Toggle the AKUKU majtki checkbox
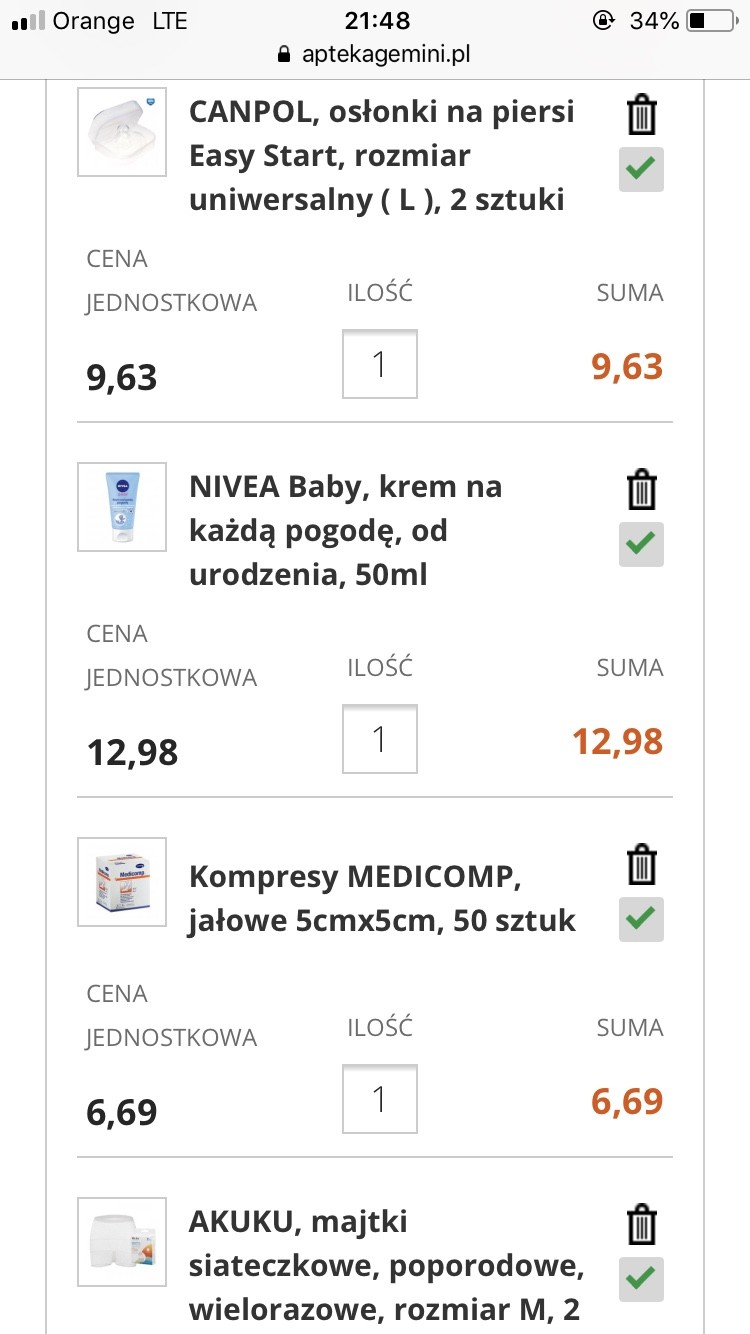Screen dimensions: 750x1334 [641, 1278]
